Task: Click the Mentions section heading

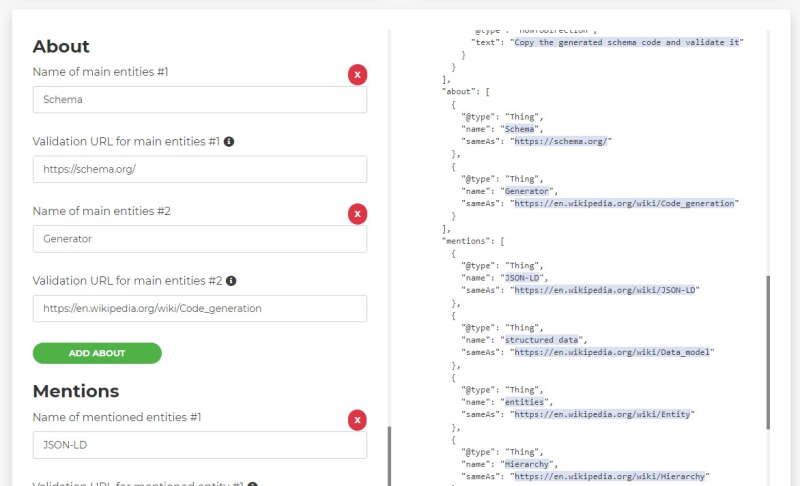Action: point(76,391)
